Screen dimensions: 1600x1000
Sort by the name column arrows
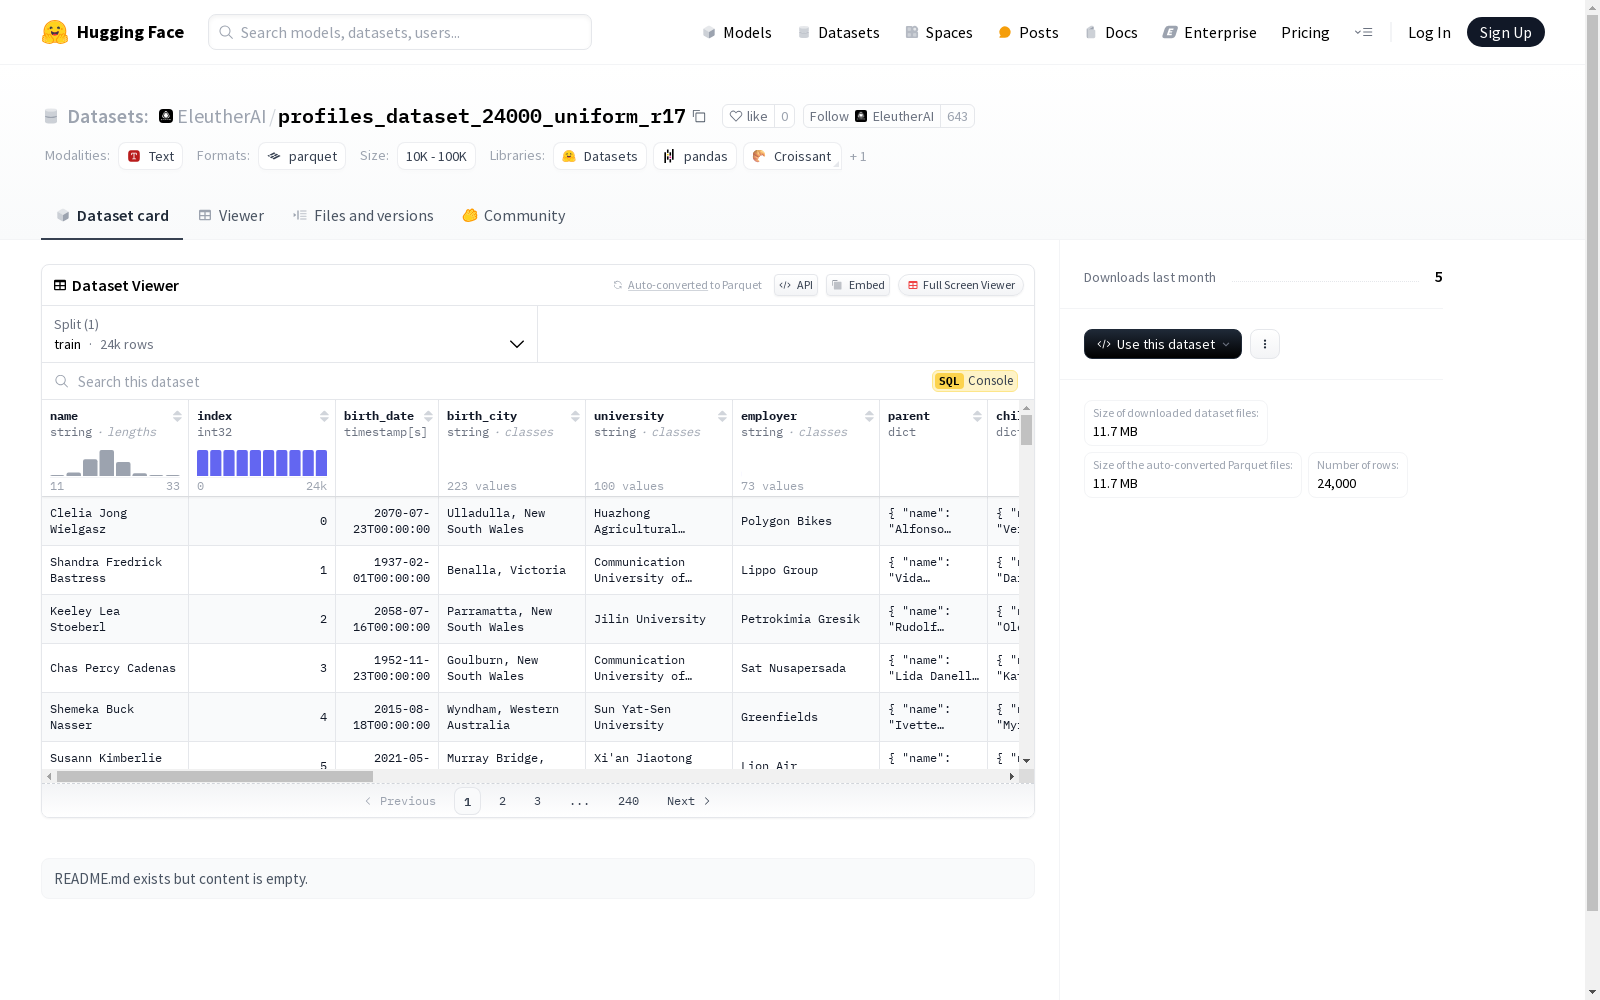click(x=177, y=416)
